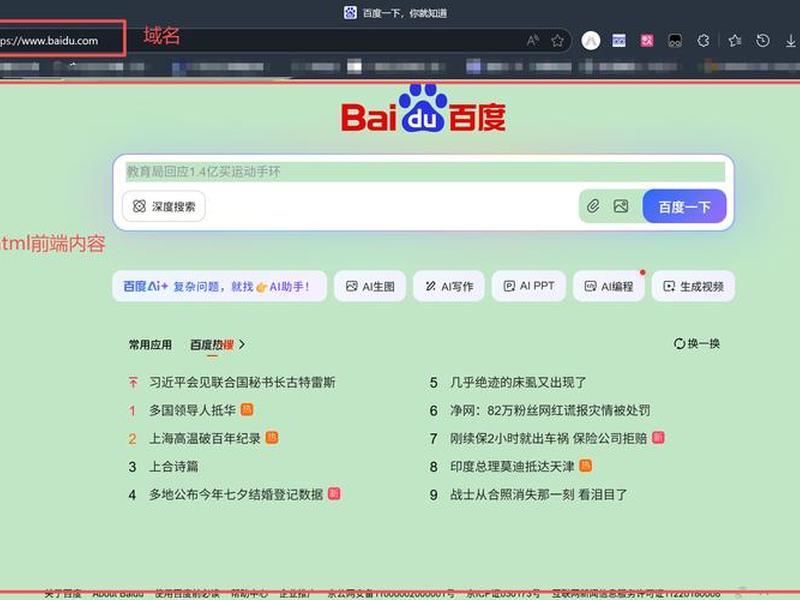800x600 pixels.
Task: Open hot search 多地公布今年七夕结婚登记数据
Action: click(x=236, y=494)
